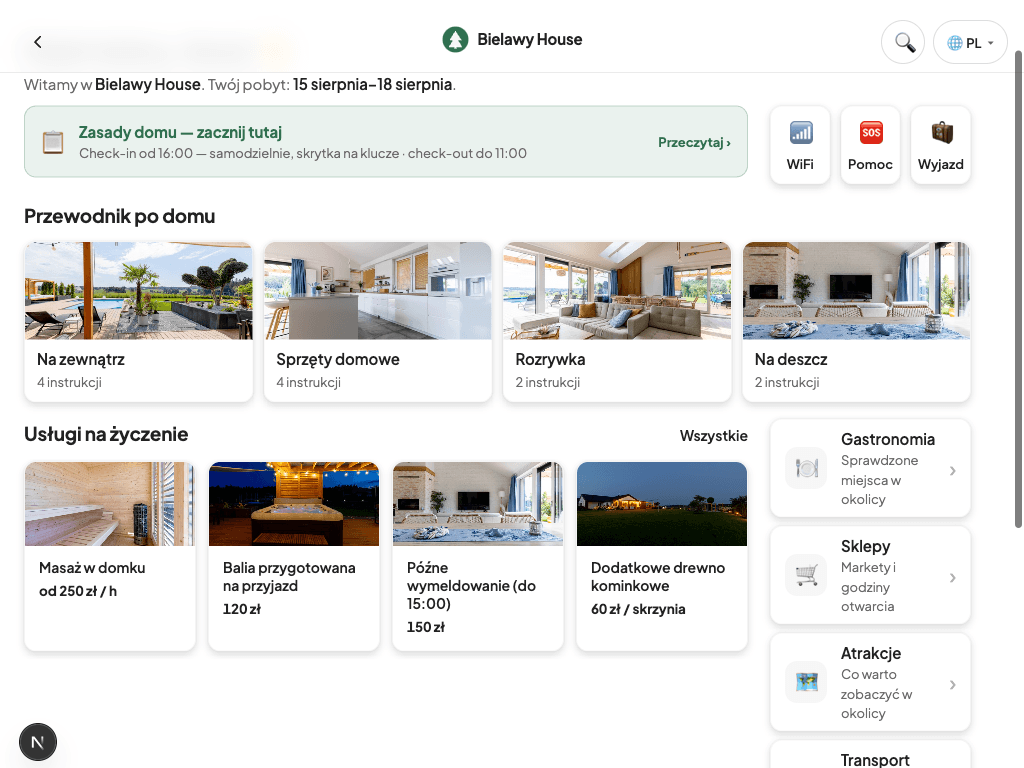
Task: Select the Na zewnątrz card title
Action: [x=81, y=359]
